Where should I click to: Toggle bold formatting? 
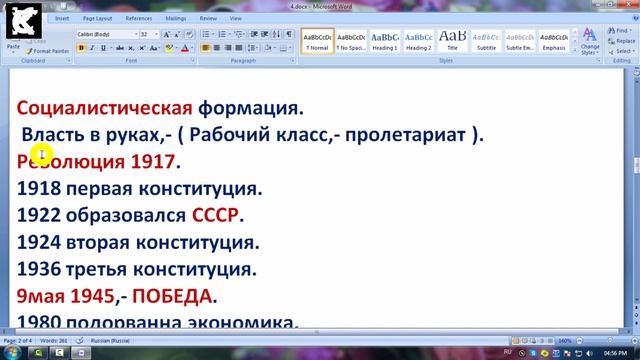tap(81, 48)
